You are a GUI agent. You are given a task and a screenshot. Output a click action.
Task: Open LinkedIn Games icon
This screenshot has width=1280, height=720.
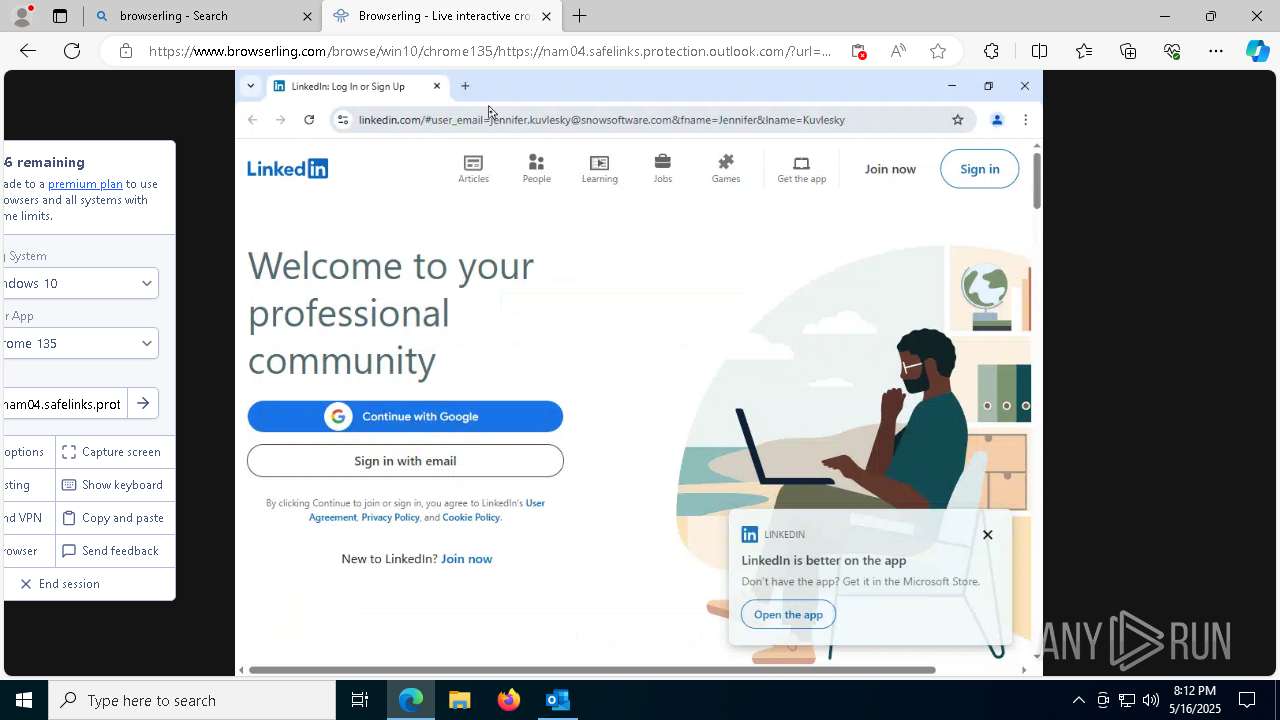click(726, 168)
